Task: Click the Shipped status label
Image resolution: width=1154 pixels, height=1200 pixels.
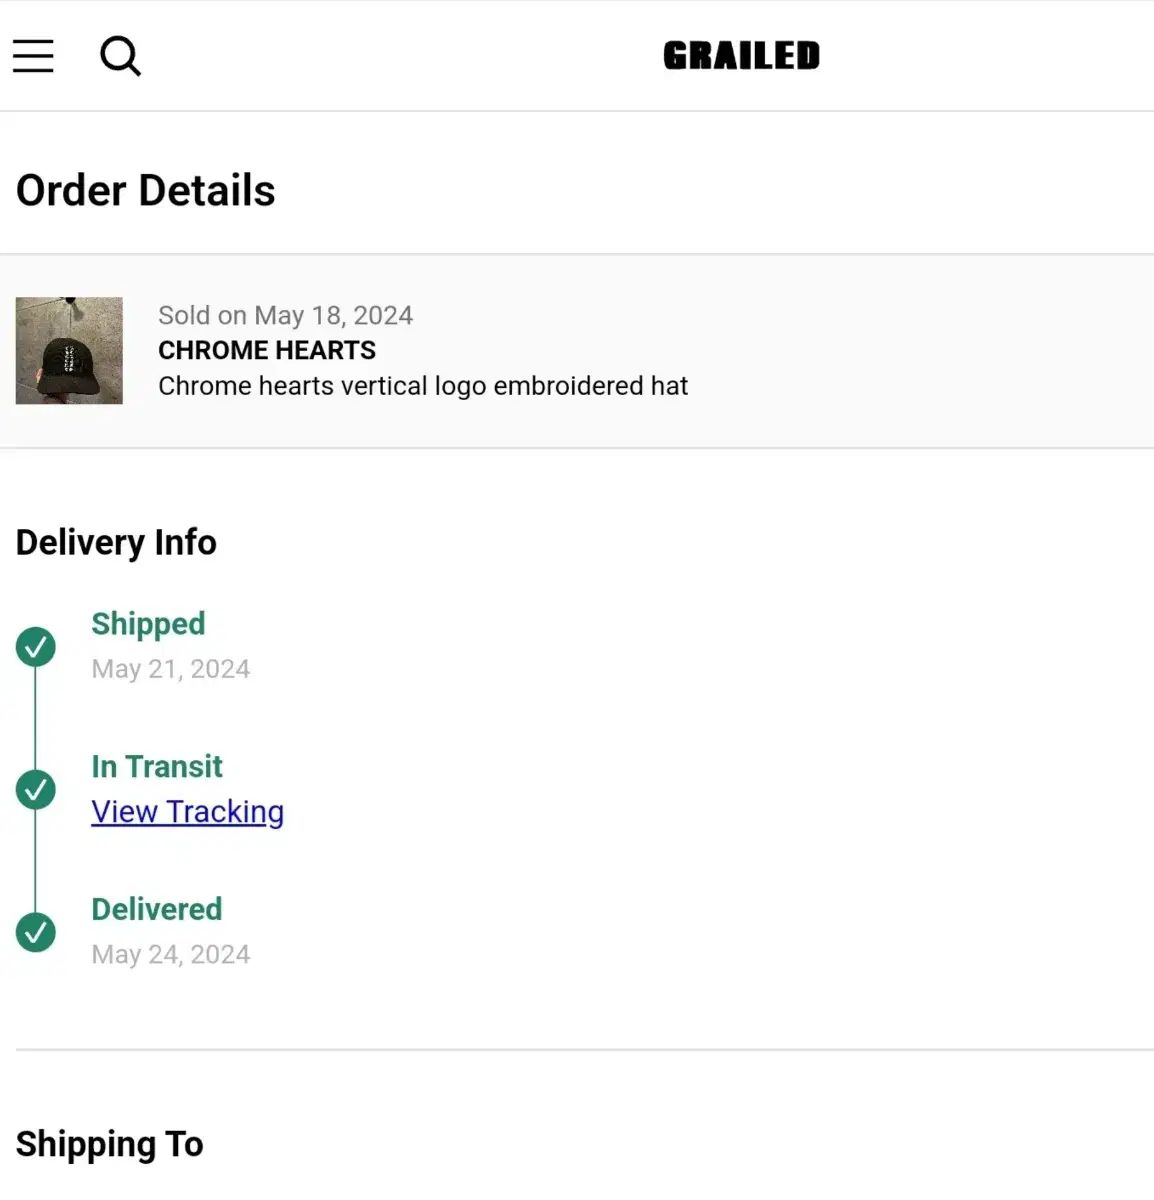Action: coord(148,624)
